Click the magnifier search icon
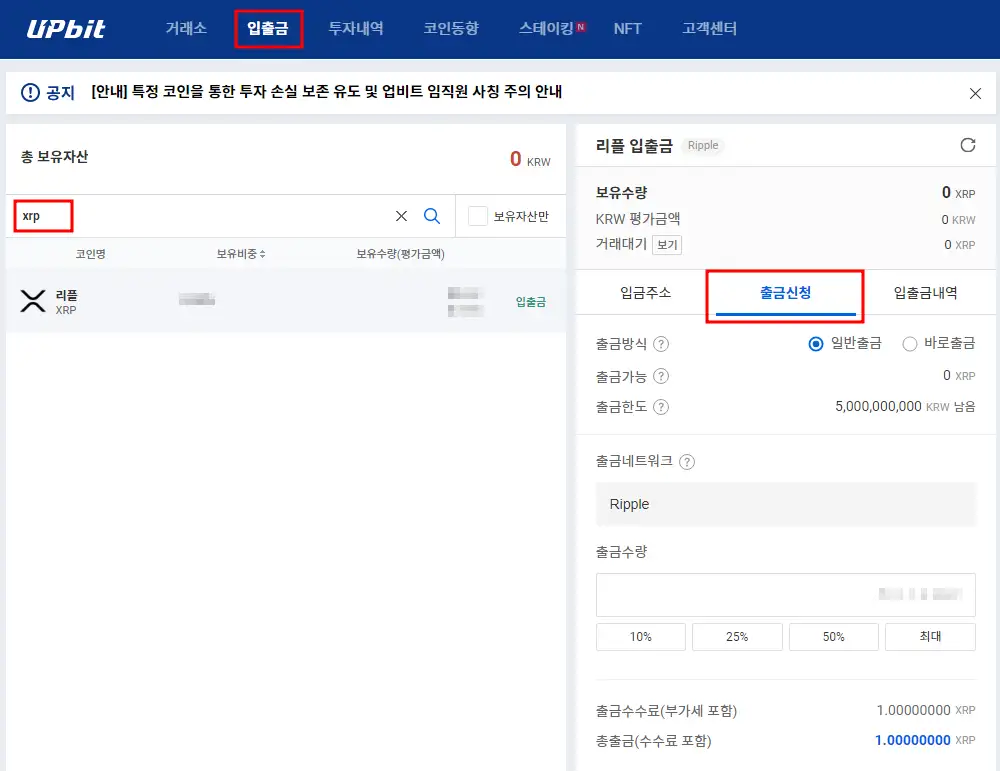The image size is (1000, 771). click(x=432, y=216)
